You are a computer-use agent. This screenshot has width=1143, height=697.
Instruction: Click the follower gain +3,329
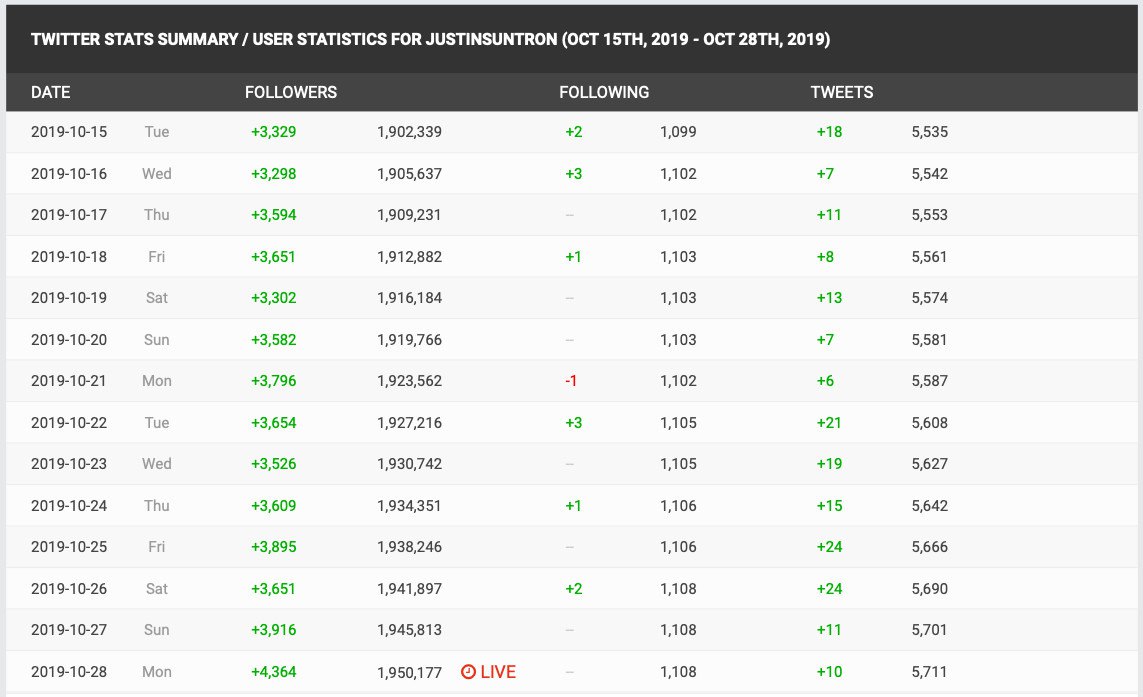pyautogui.click(x=273, y=132)
